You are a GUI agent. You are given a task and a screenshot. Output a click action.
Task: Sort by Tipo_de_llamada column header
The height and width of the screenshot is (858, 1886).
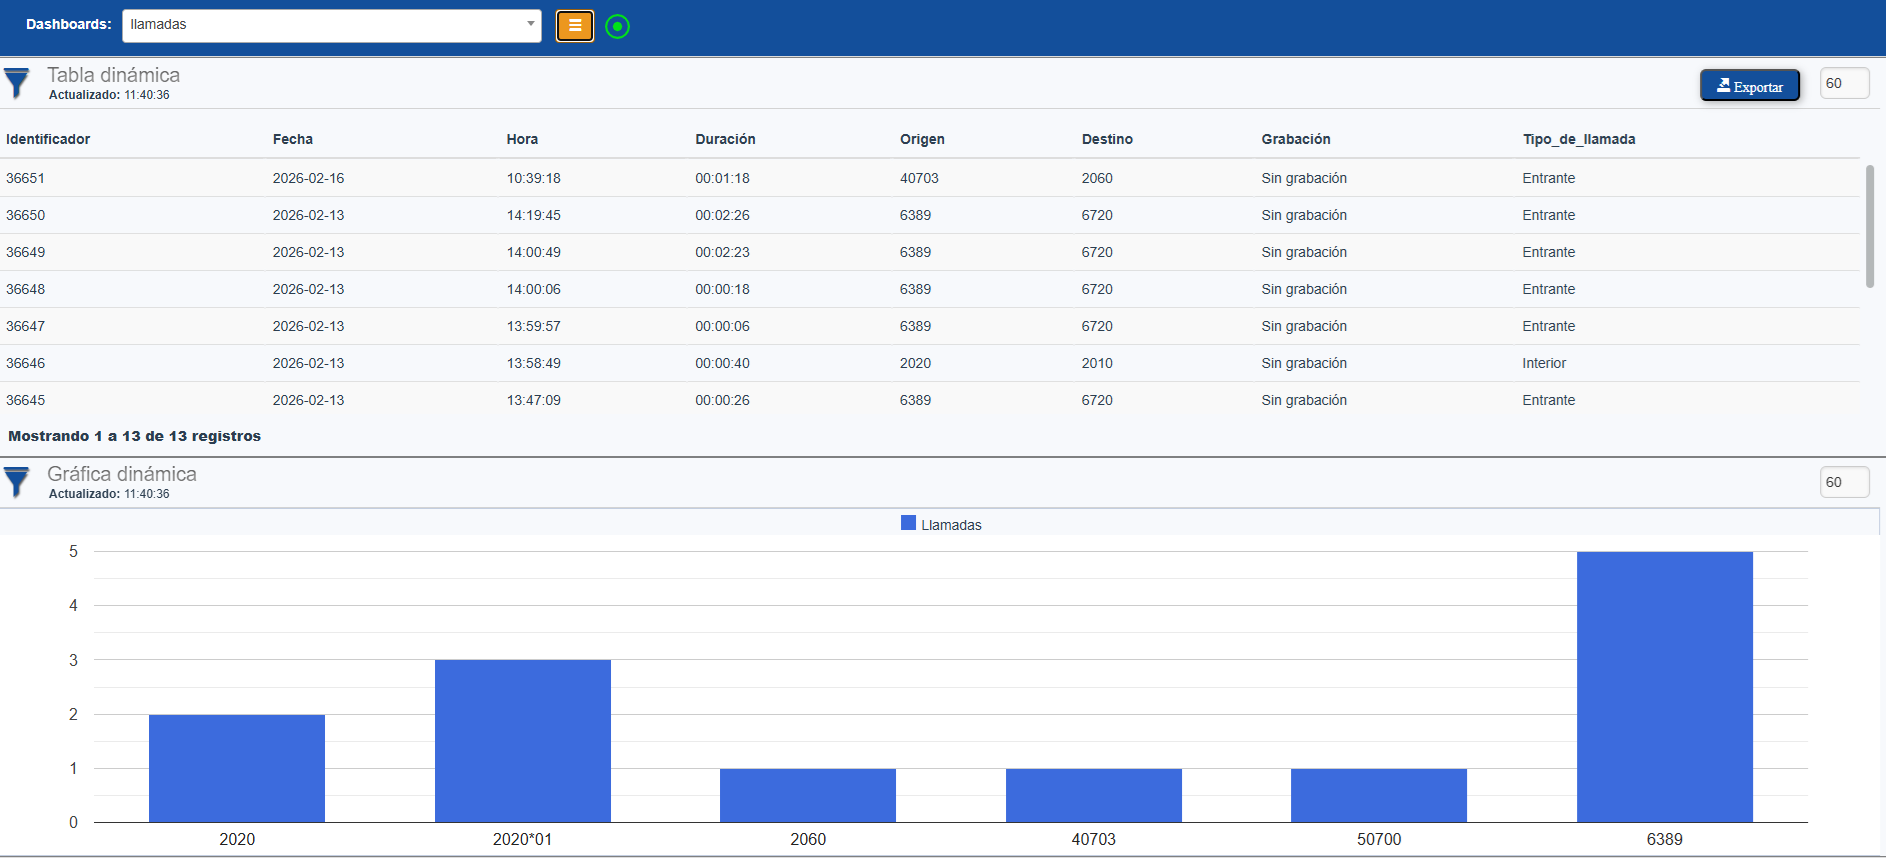1578,139
